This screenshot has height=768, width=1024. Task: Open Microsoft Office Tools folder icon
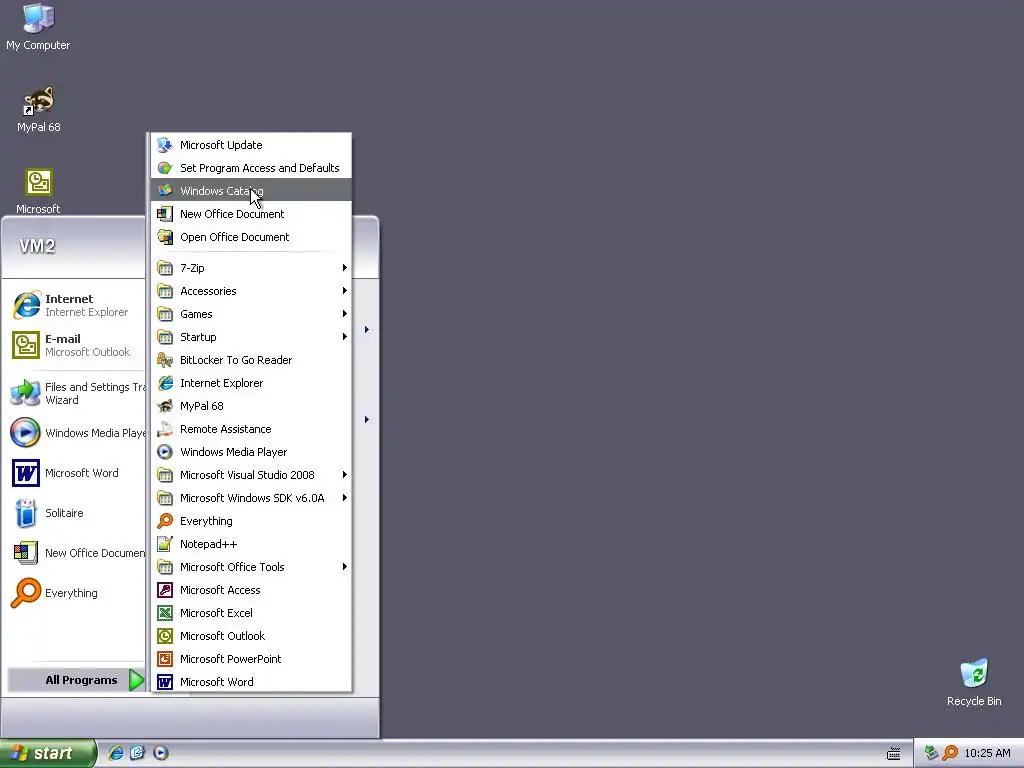165,567
